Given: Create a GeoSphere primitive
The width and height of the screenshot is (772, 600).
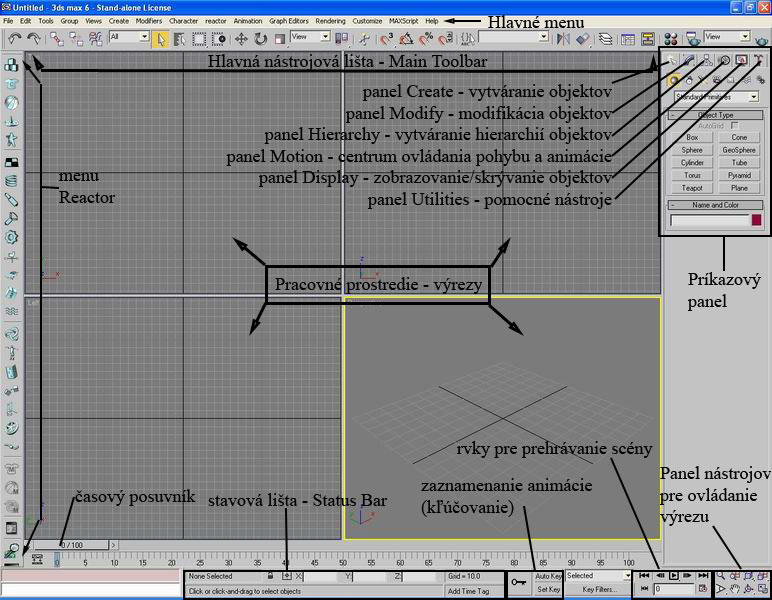Looking at the screenshot, I should [x=739, y=150].
